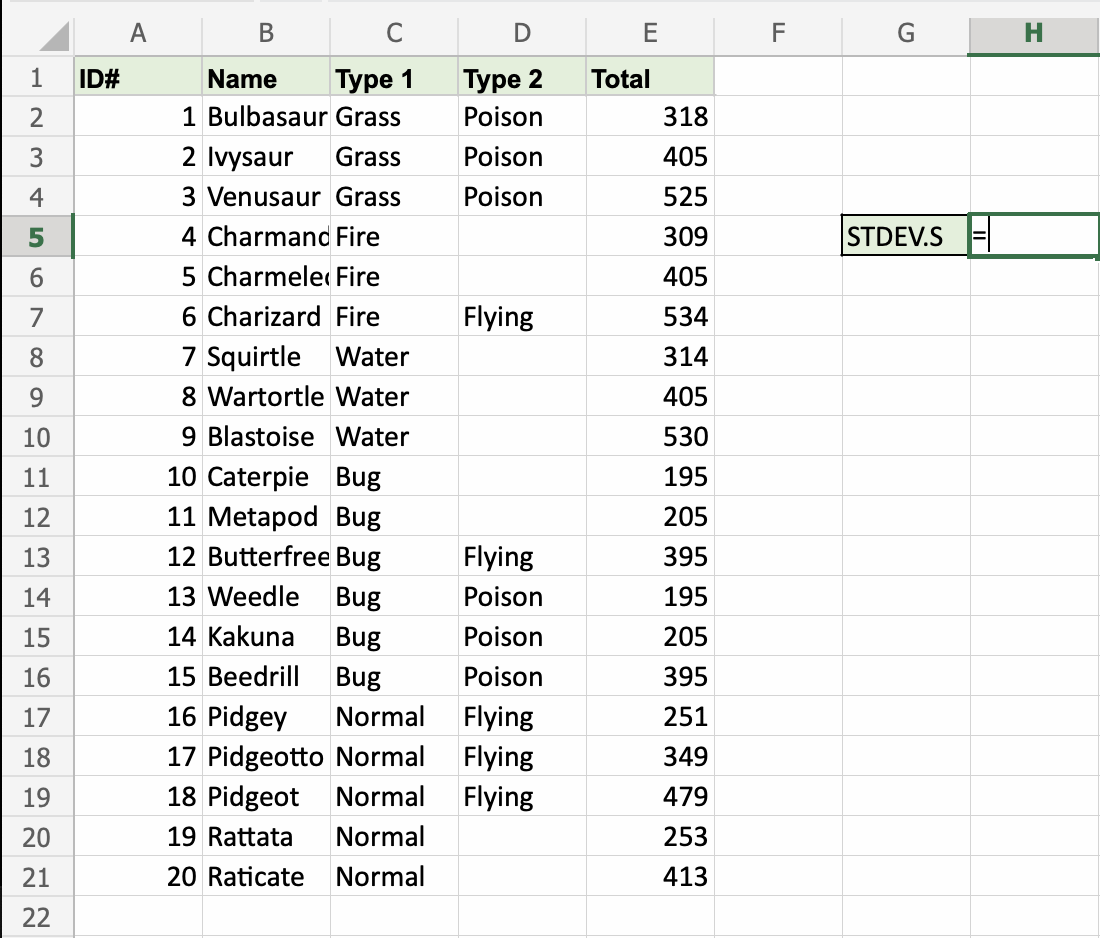
Task: Select Charizard's total value 534
Action: (x=650, y=317)
